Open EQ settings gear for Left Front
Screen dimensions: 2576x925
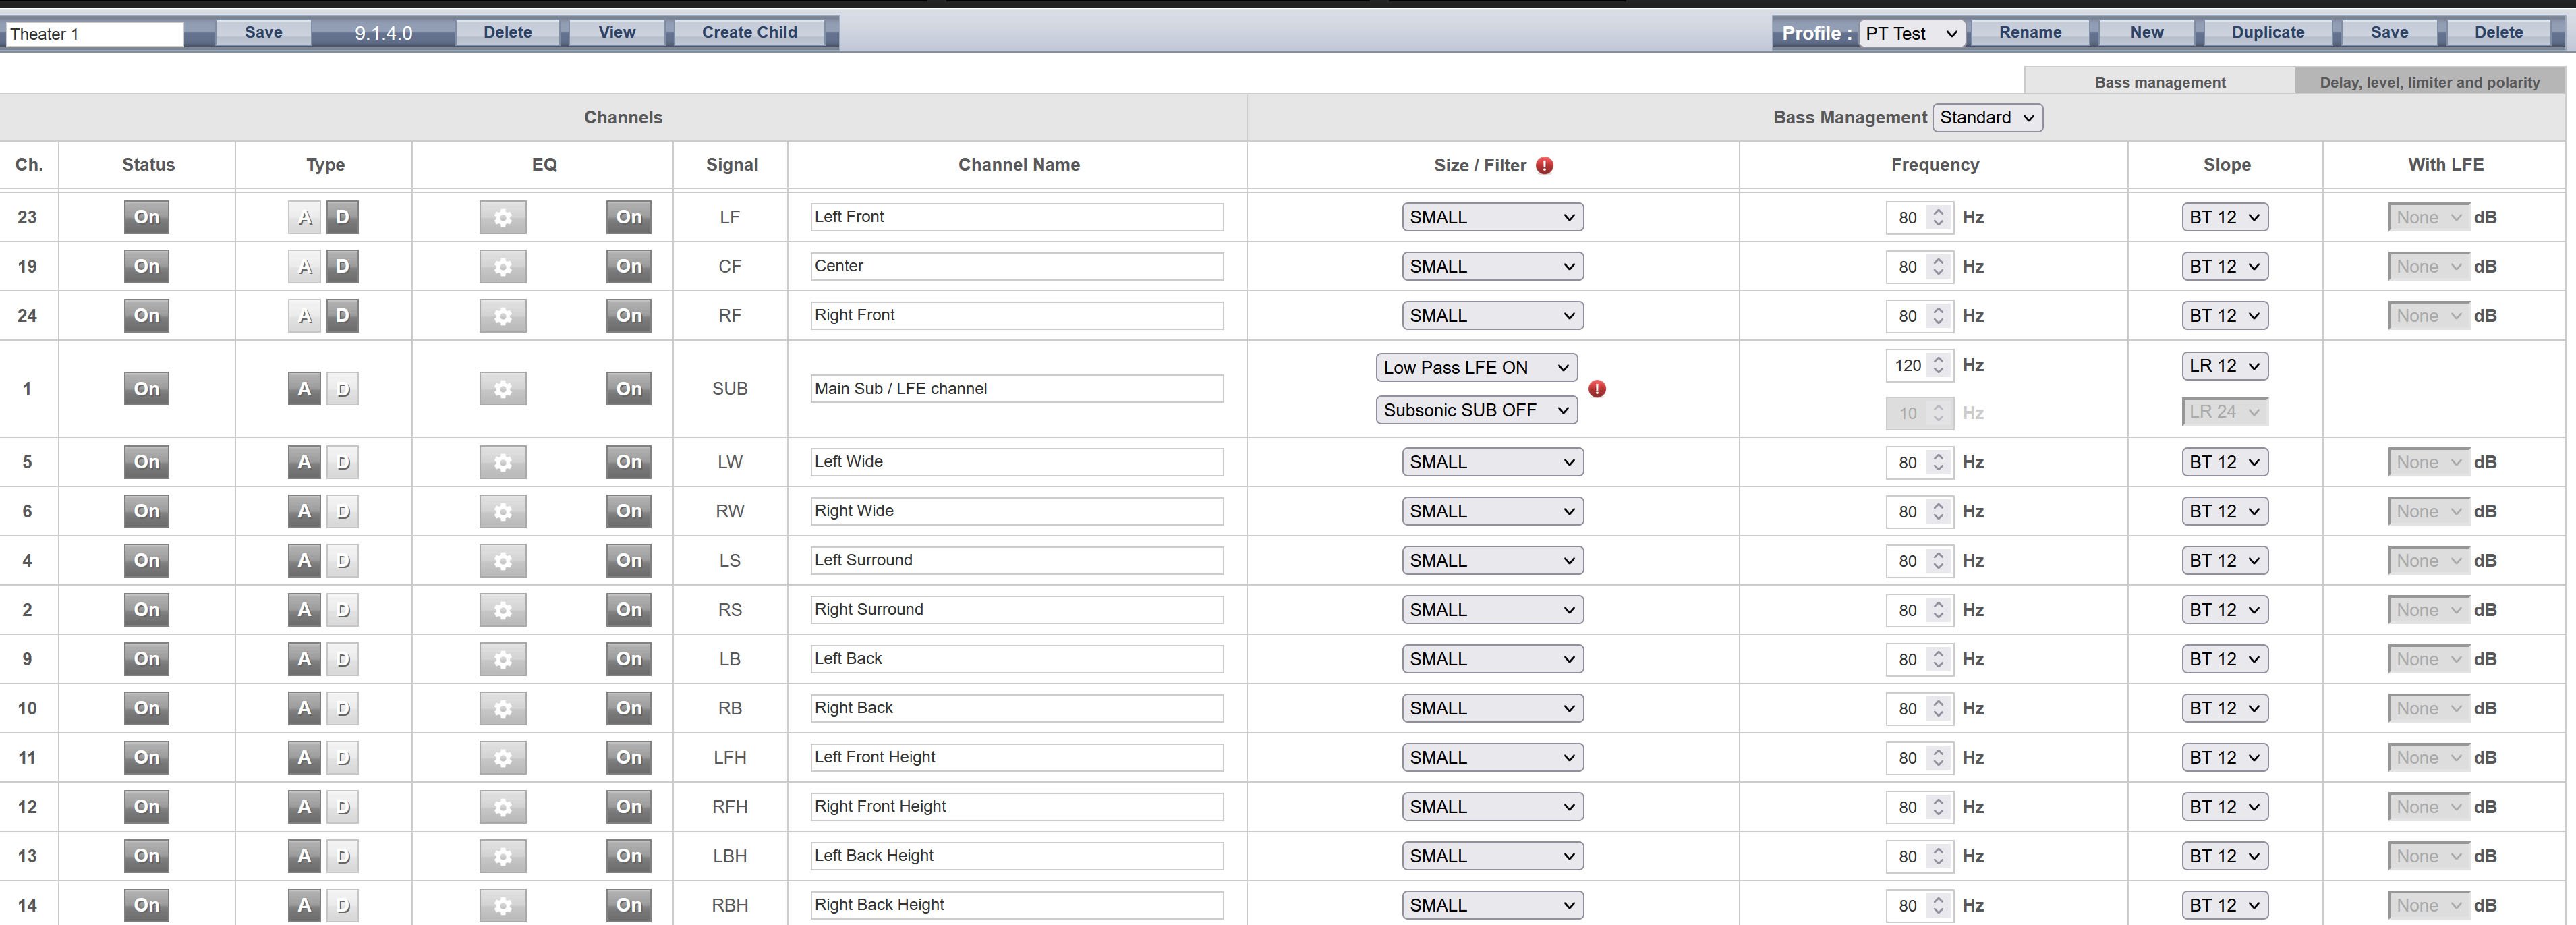coord(502,217)
